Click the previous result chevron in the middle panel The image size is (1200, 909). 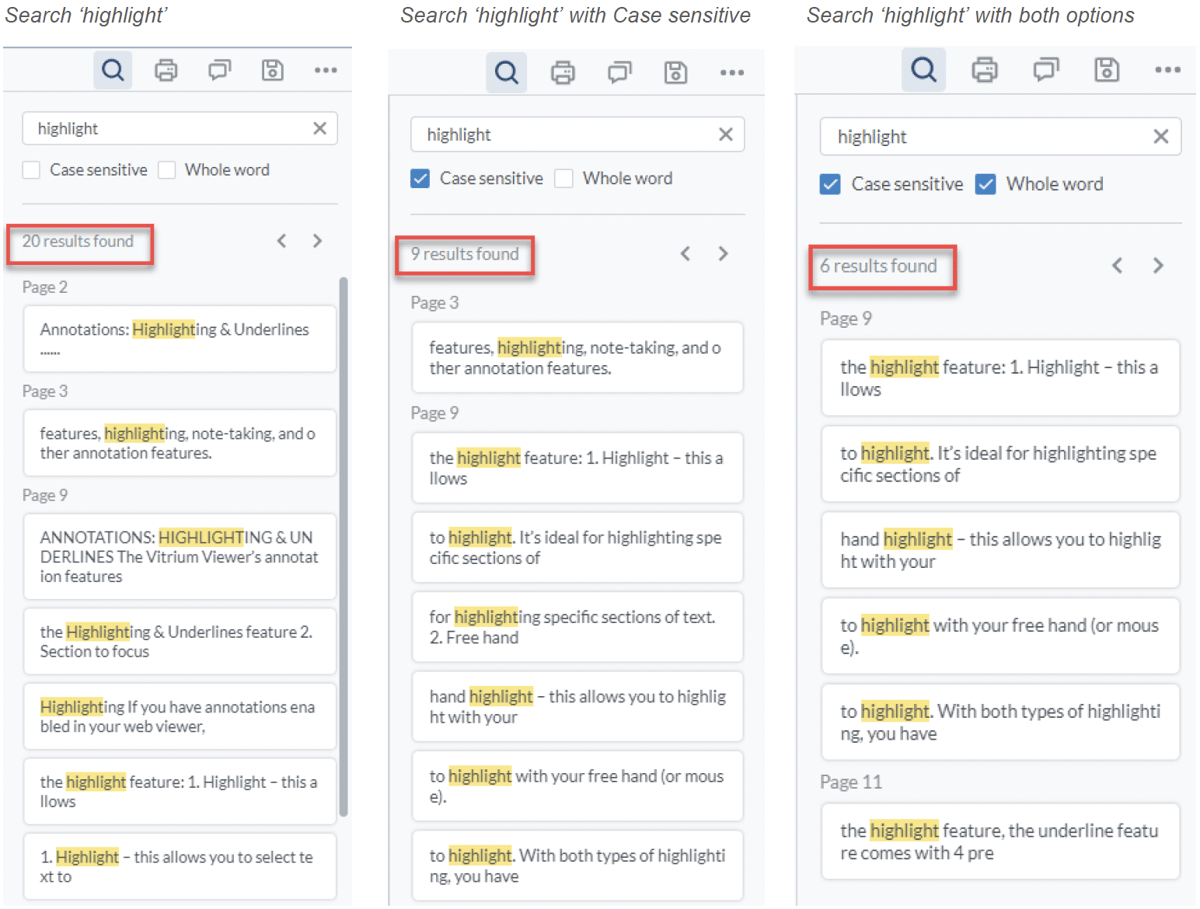click(685, 253)
